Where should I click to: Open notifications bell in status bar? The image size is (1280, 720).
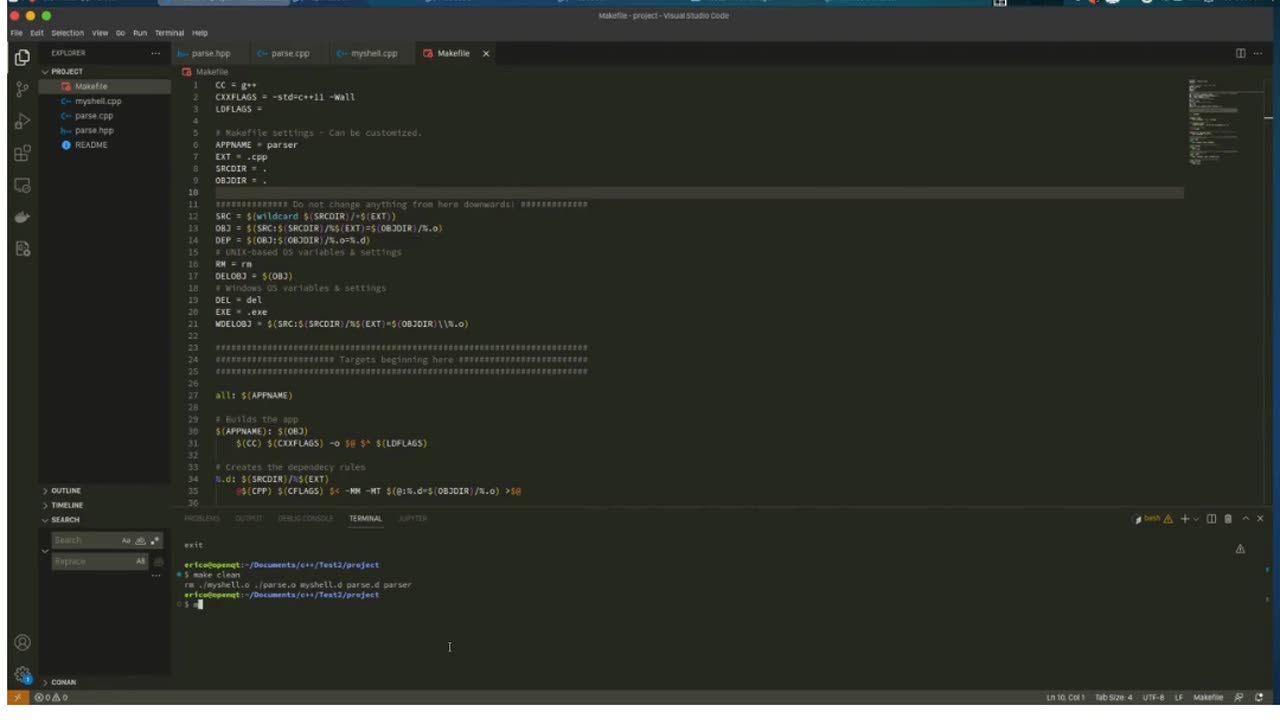(x=1259, y=697)
